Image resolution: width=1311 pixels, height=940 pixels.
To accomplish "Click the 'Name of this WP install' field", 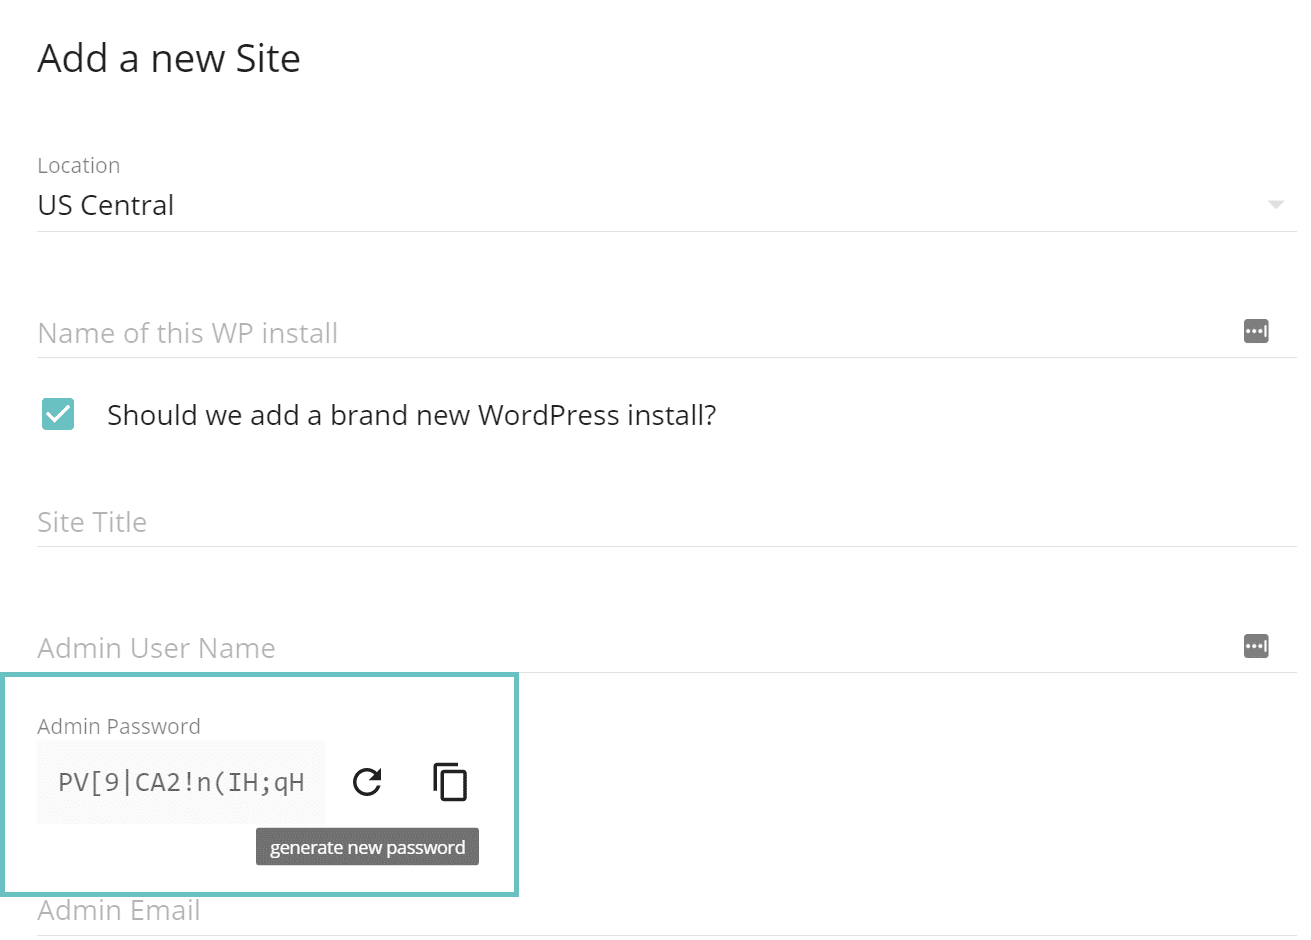I will 400,332.
